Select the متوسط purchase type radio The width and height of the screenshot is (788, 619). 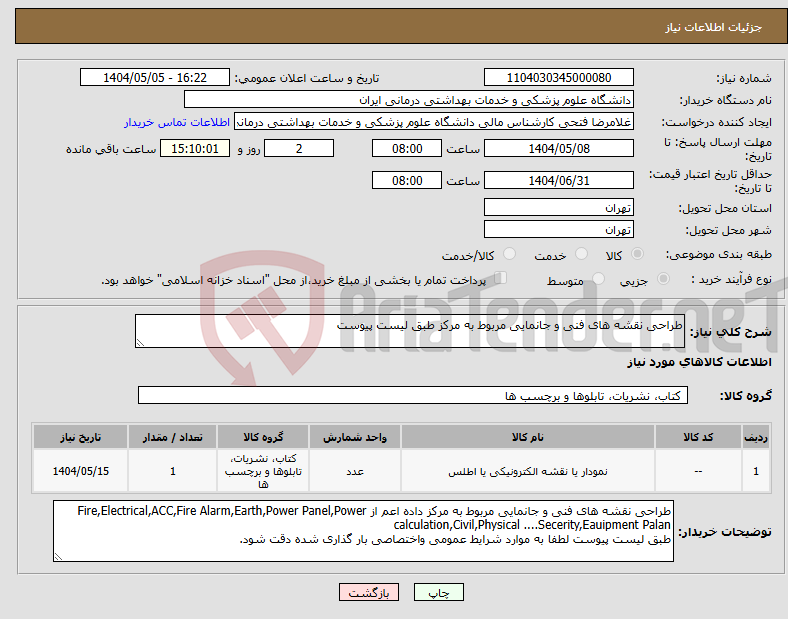(598, 278)
